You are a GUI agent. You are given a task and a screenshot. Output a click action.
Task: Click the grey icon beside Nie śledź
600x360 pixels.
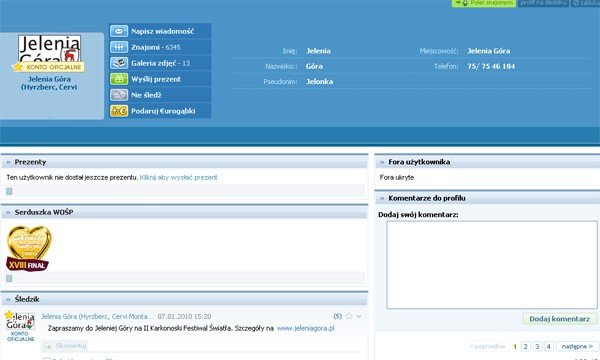click(x=119, y=95)
